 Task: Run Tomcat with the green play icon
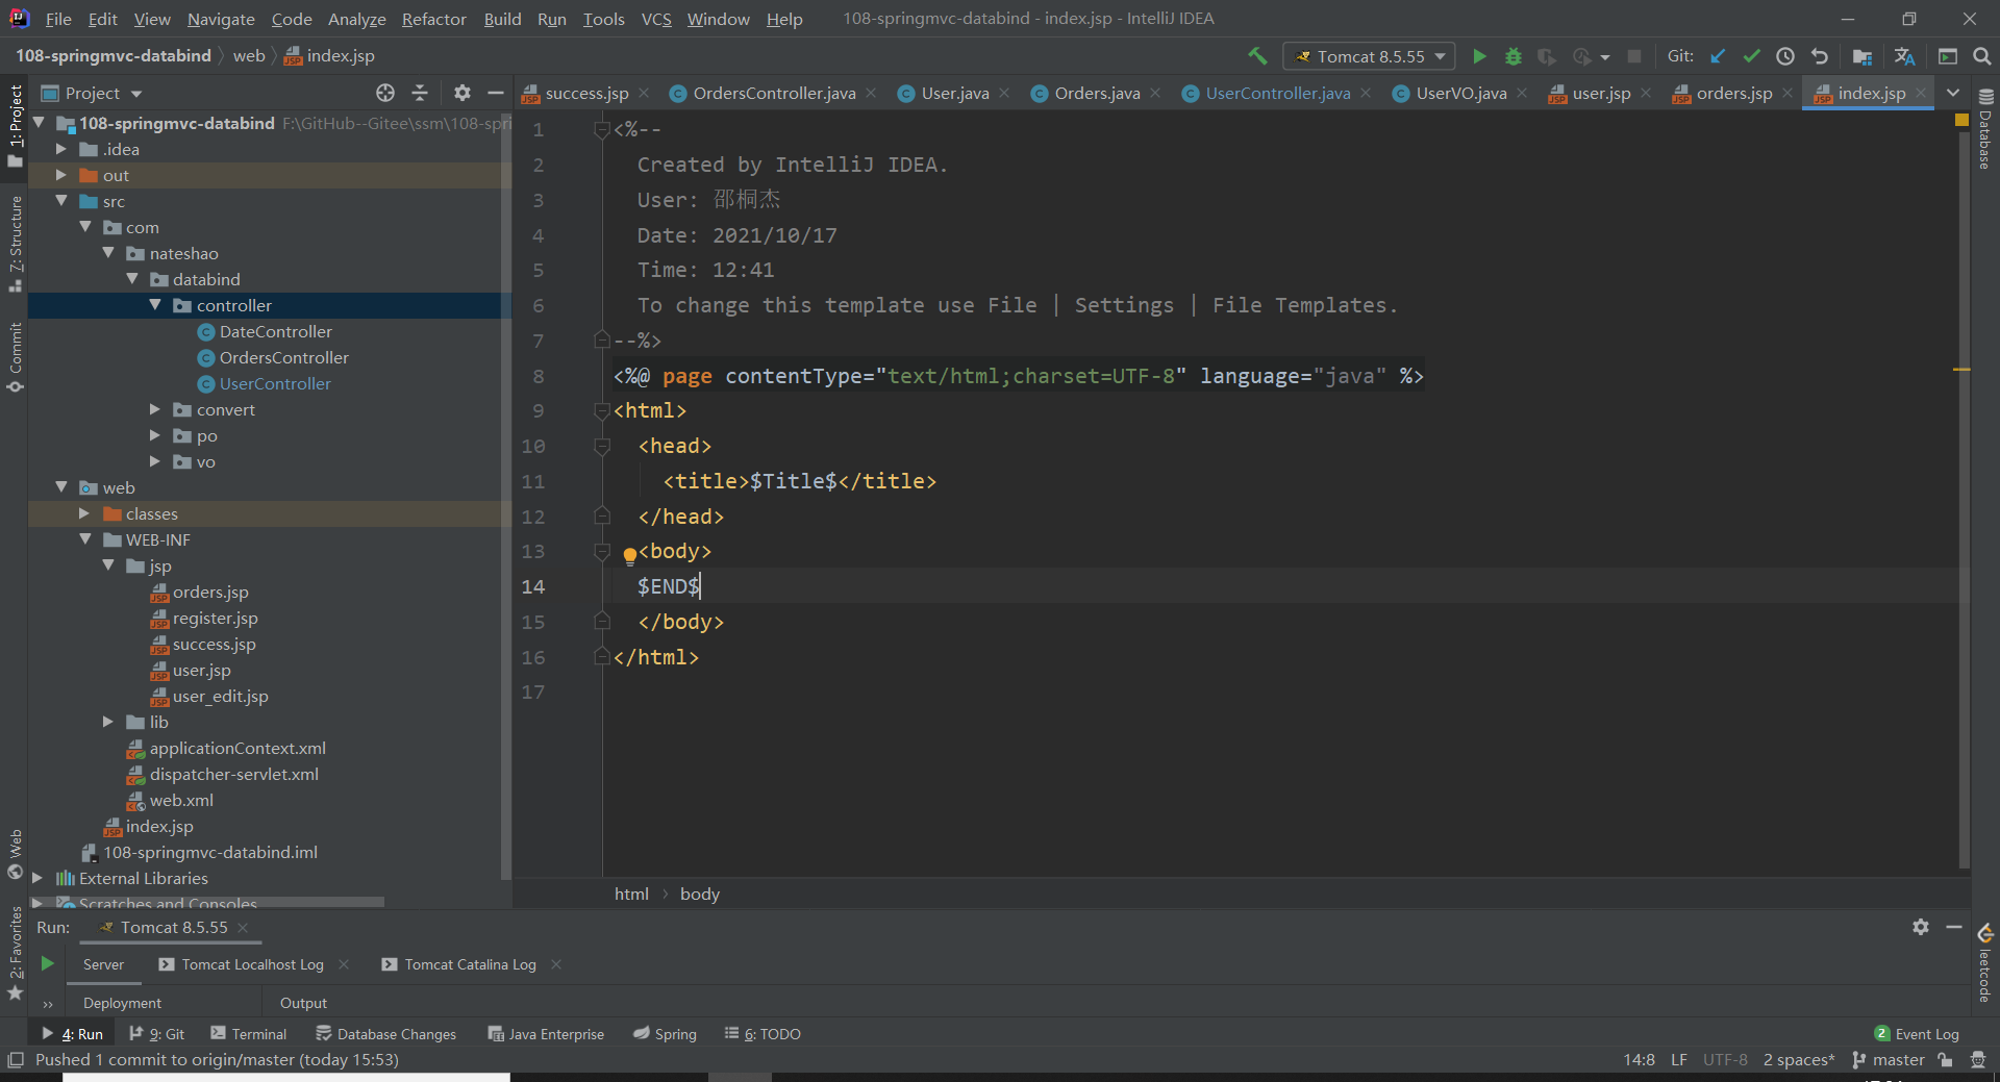point(1479,56)
